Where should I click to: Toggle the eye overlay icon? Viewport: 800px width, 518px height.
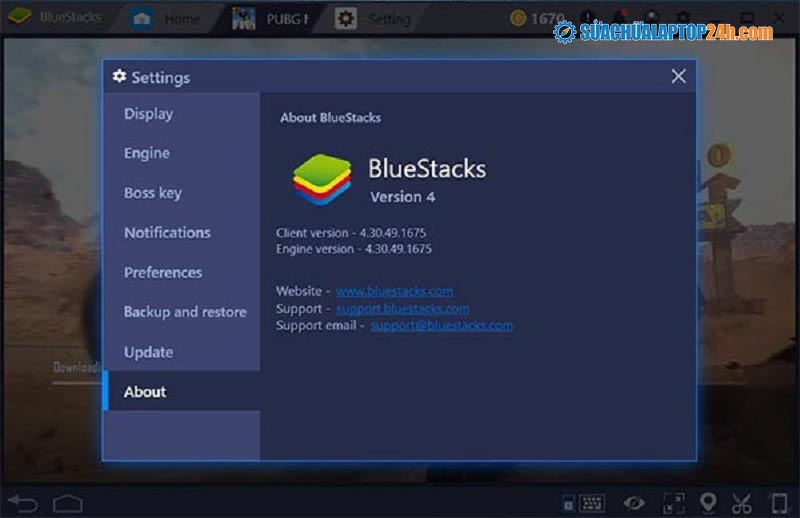634,503
